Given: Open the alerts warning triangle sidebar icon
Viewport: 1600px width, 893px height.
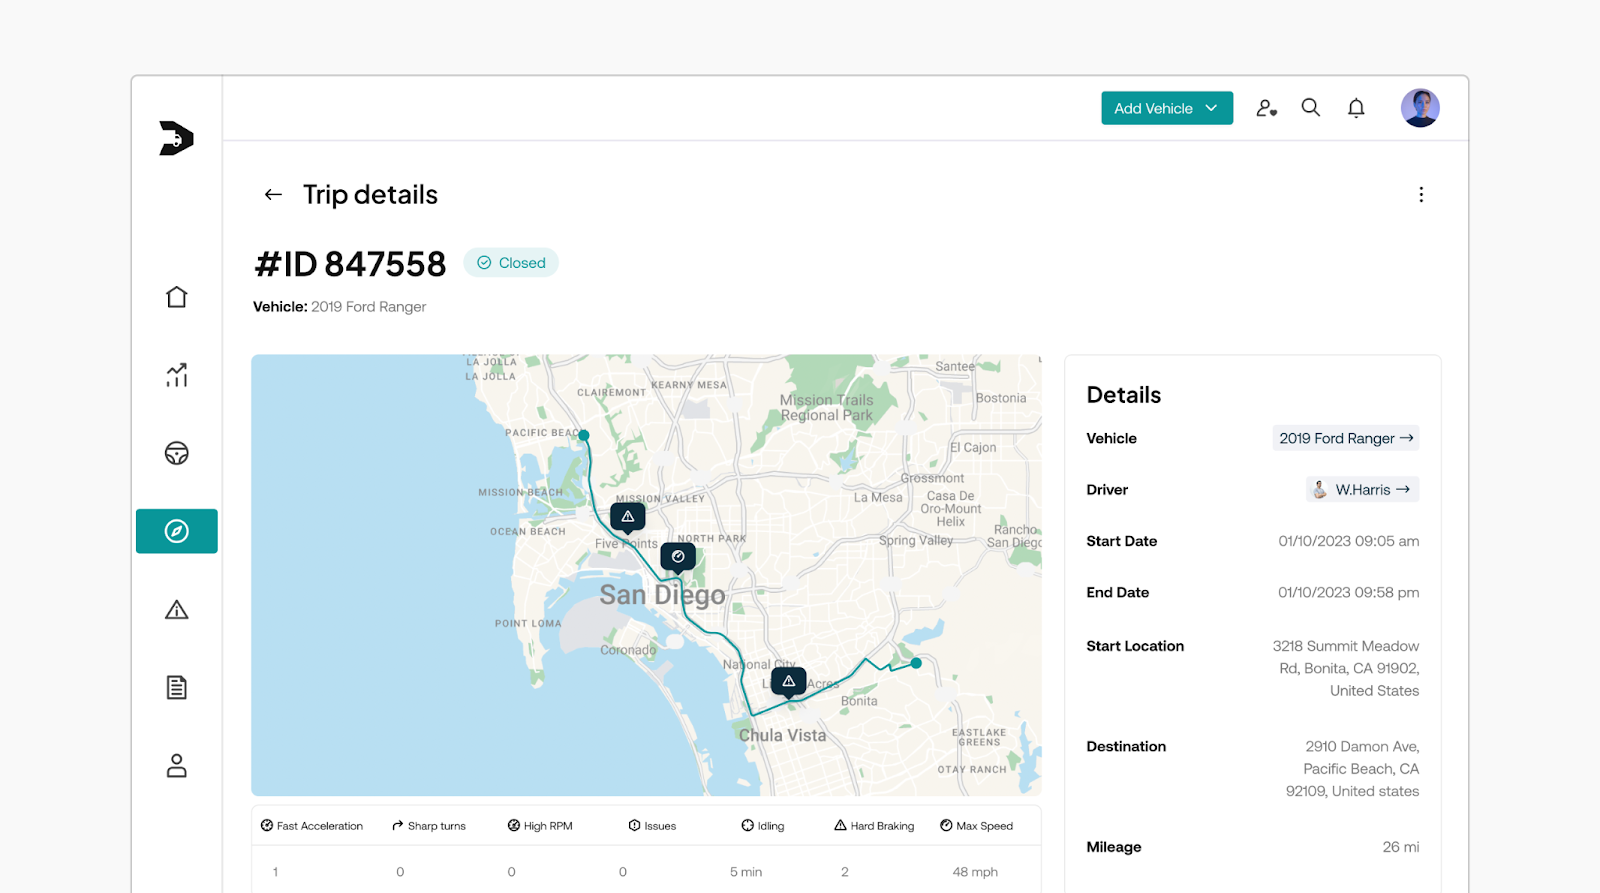Looking at the screenshot, I should pyautogui.click(x=176, y=609).
